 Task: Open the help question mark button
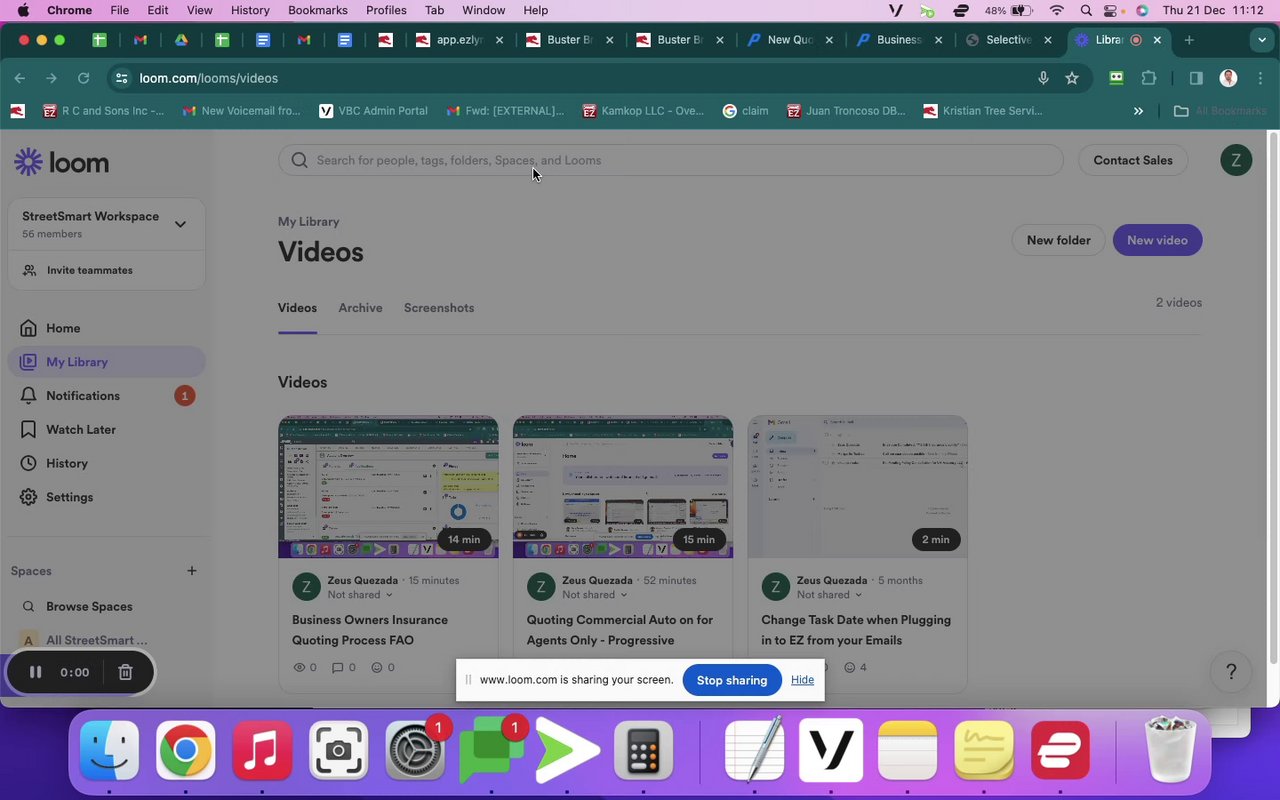coord(1232,672)
